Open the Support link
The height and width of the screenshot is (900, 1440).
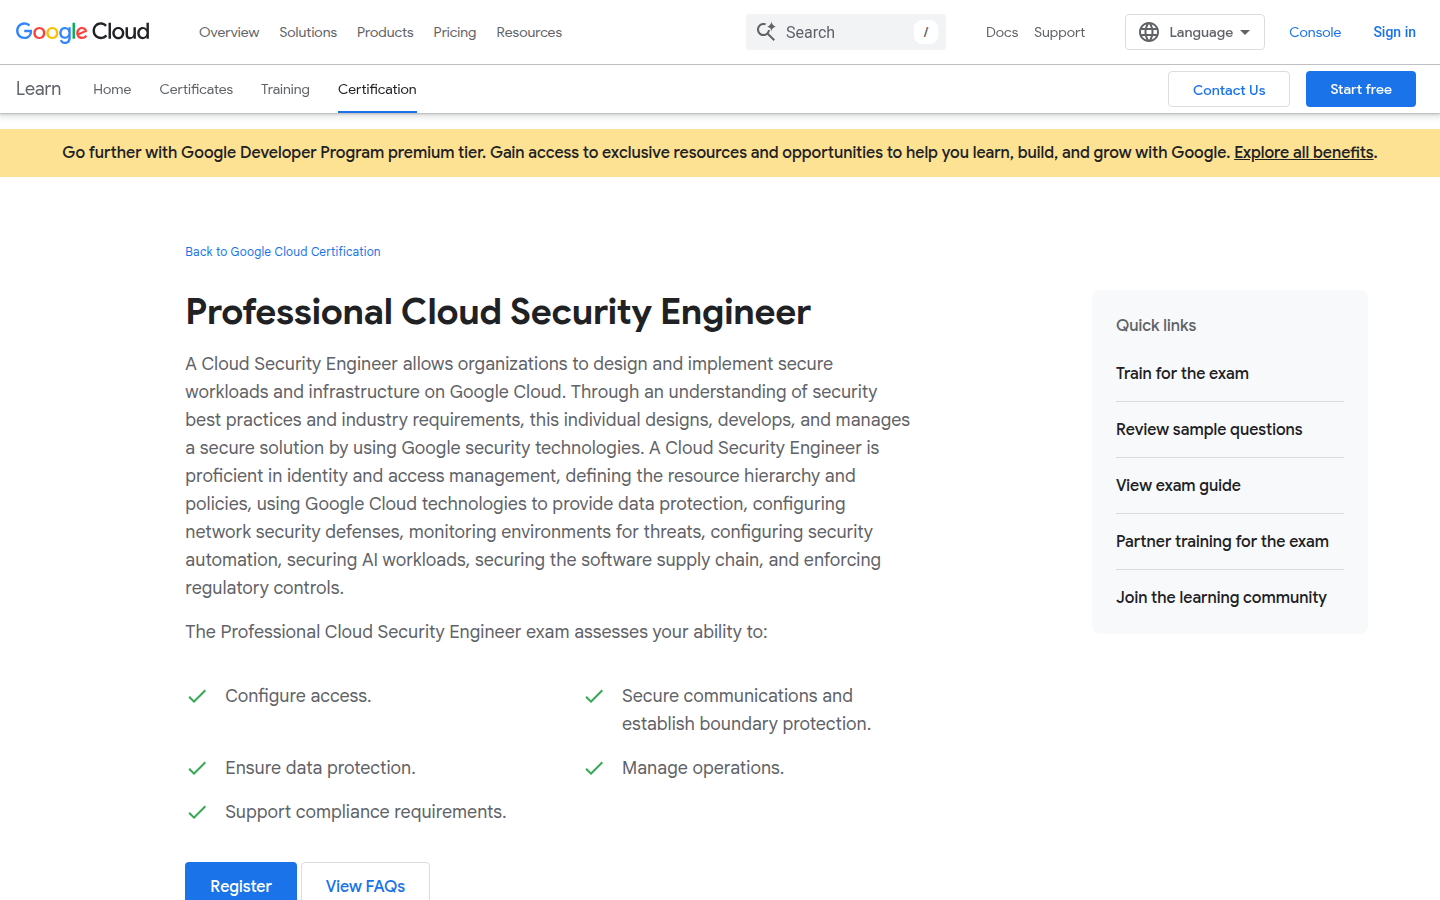[x=1059, y=32]
